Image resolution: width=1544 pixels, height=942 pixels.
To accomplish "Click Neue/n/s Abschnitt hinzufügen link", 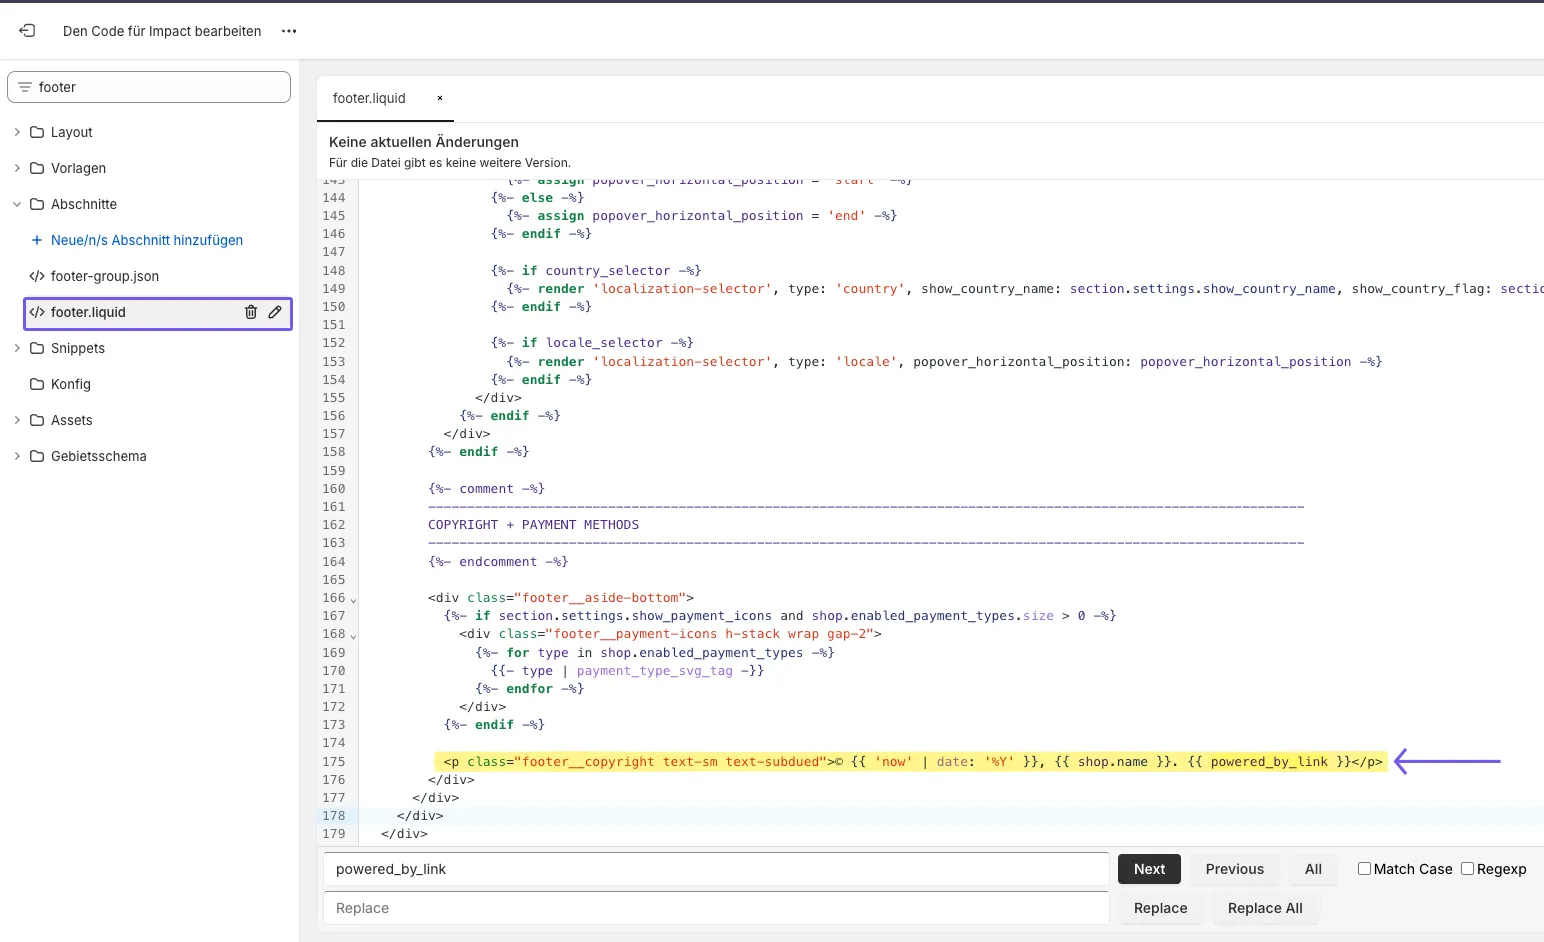I will [x=147, y=240].
